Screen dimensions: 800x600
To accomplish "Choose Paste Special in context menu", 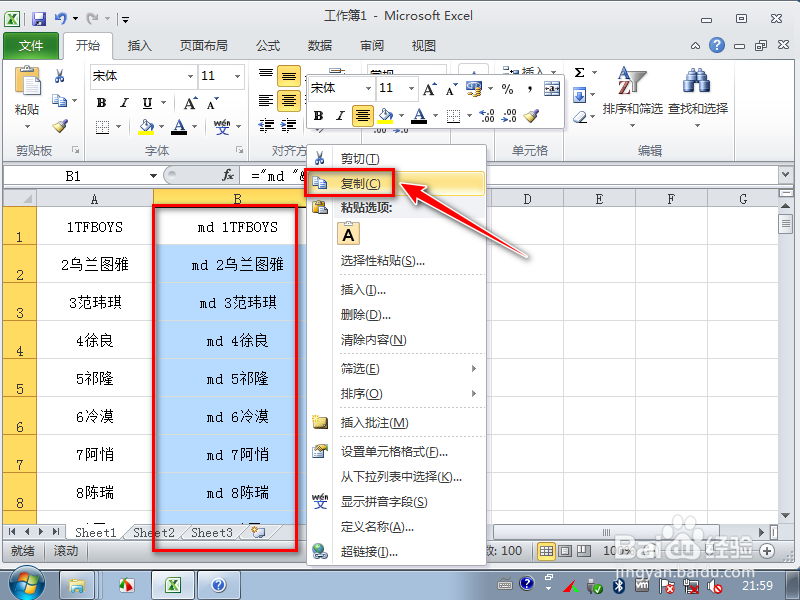I will [x=395, y=261].
